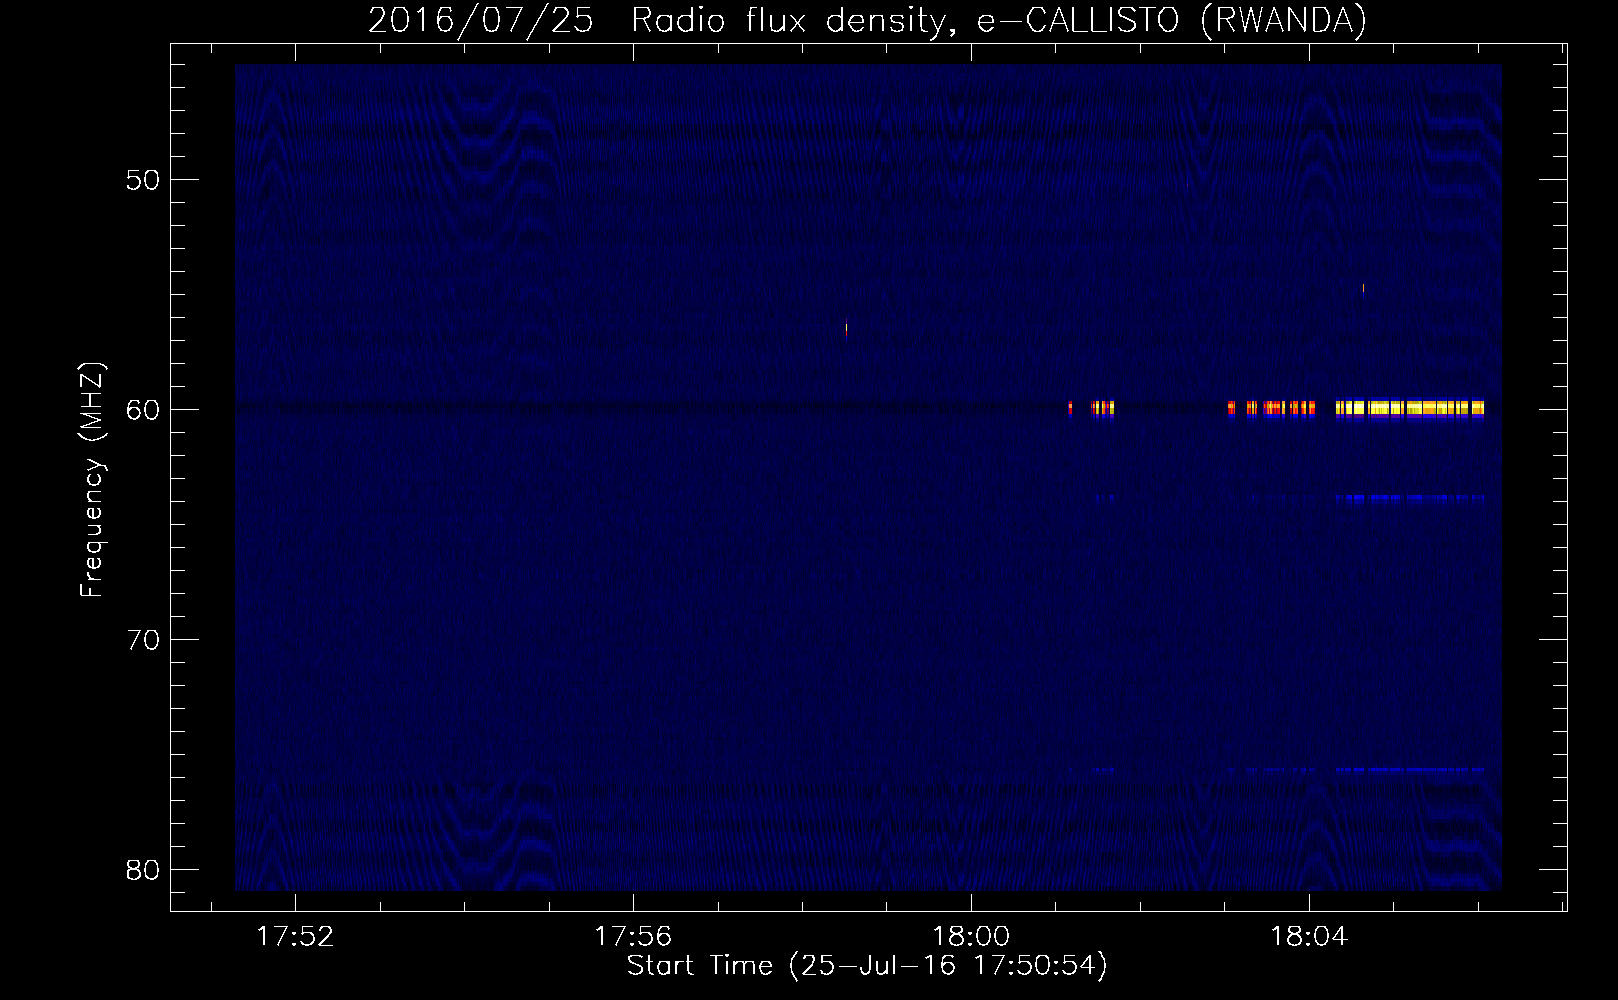Click the 18:04 time tick label
Screen dimensions: 1618x1000
pyautogui.click(x=1309, y=937)
